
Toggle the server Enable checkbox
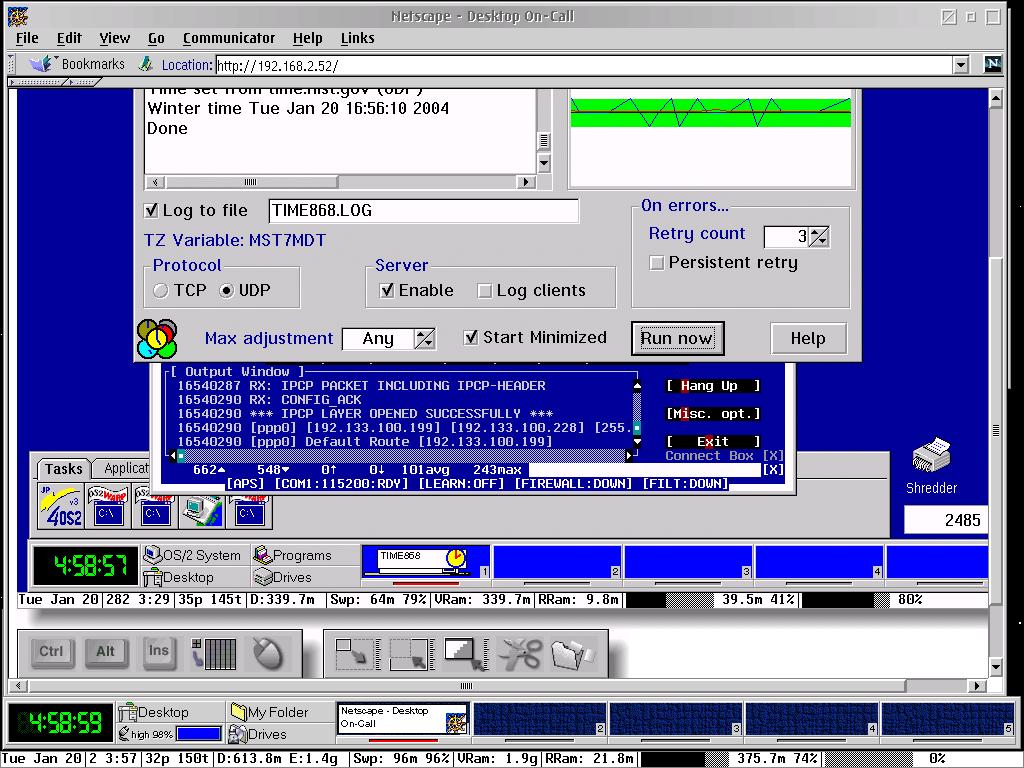click(387, 290)
